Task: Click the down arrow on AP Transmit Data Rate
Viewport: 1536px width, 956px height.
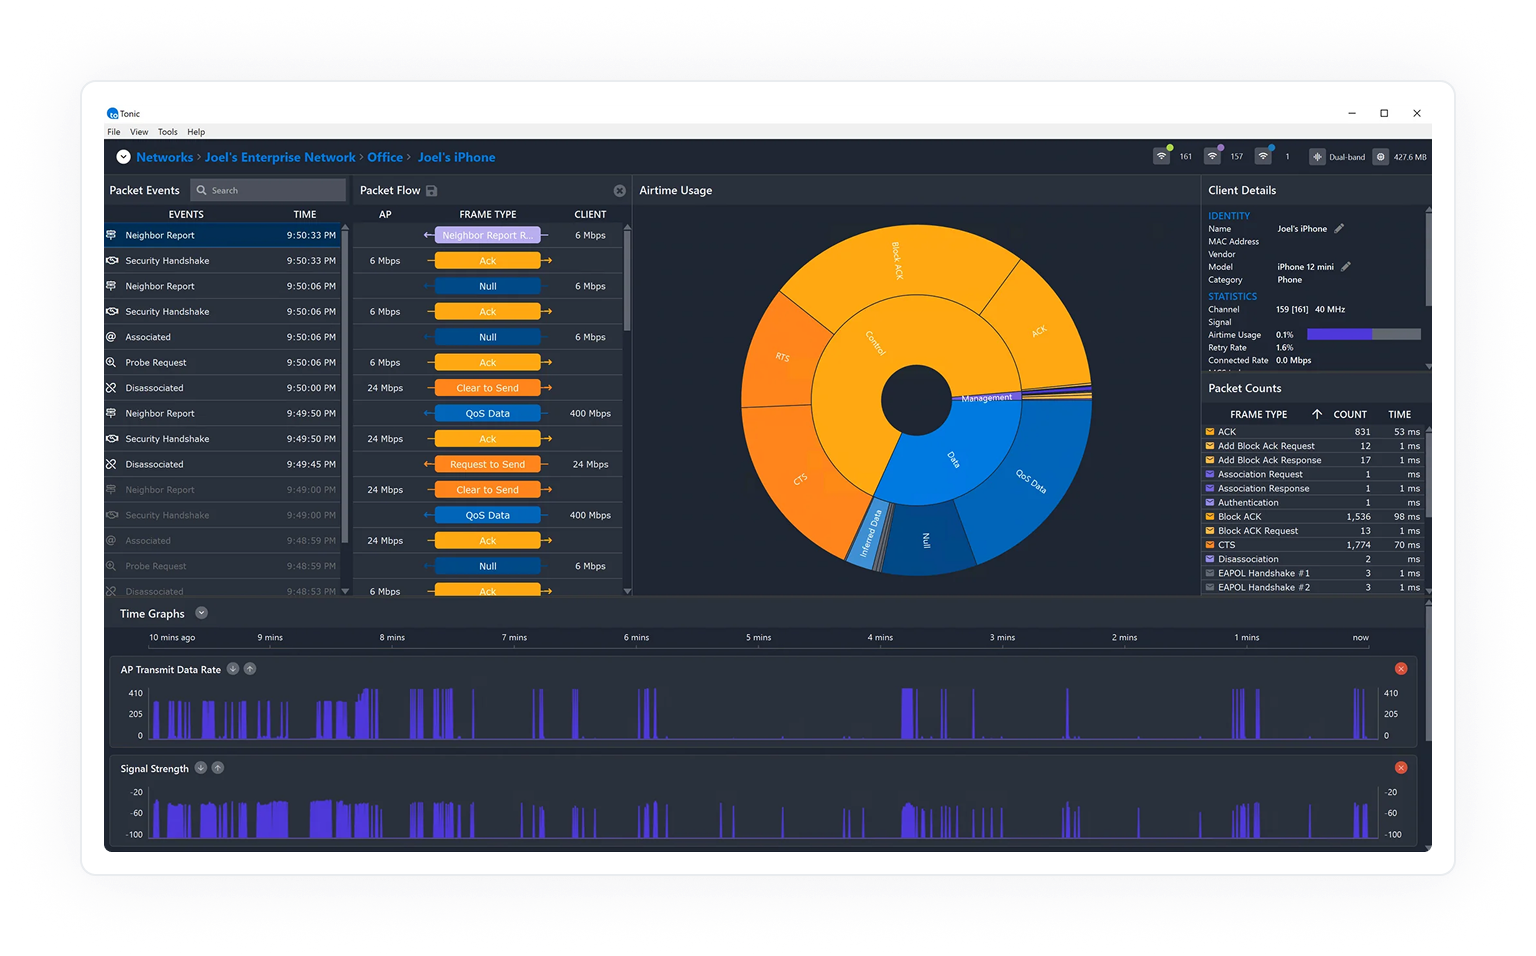Action: pos(233,668)
